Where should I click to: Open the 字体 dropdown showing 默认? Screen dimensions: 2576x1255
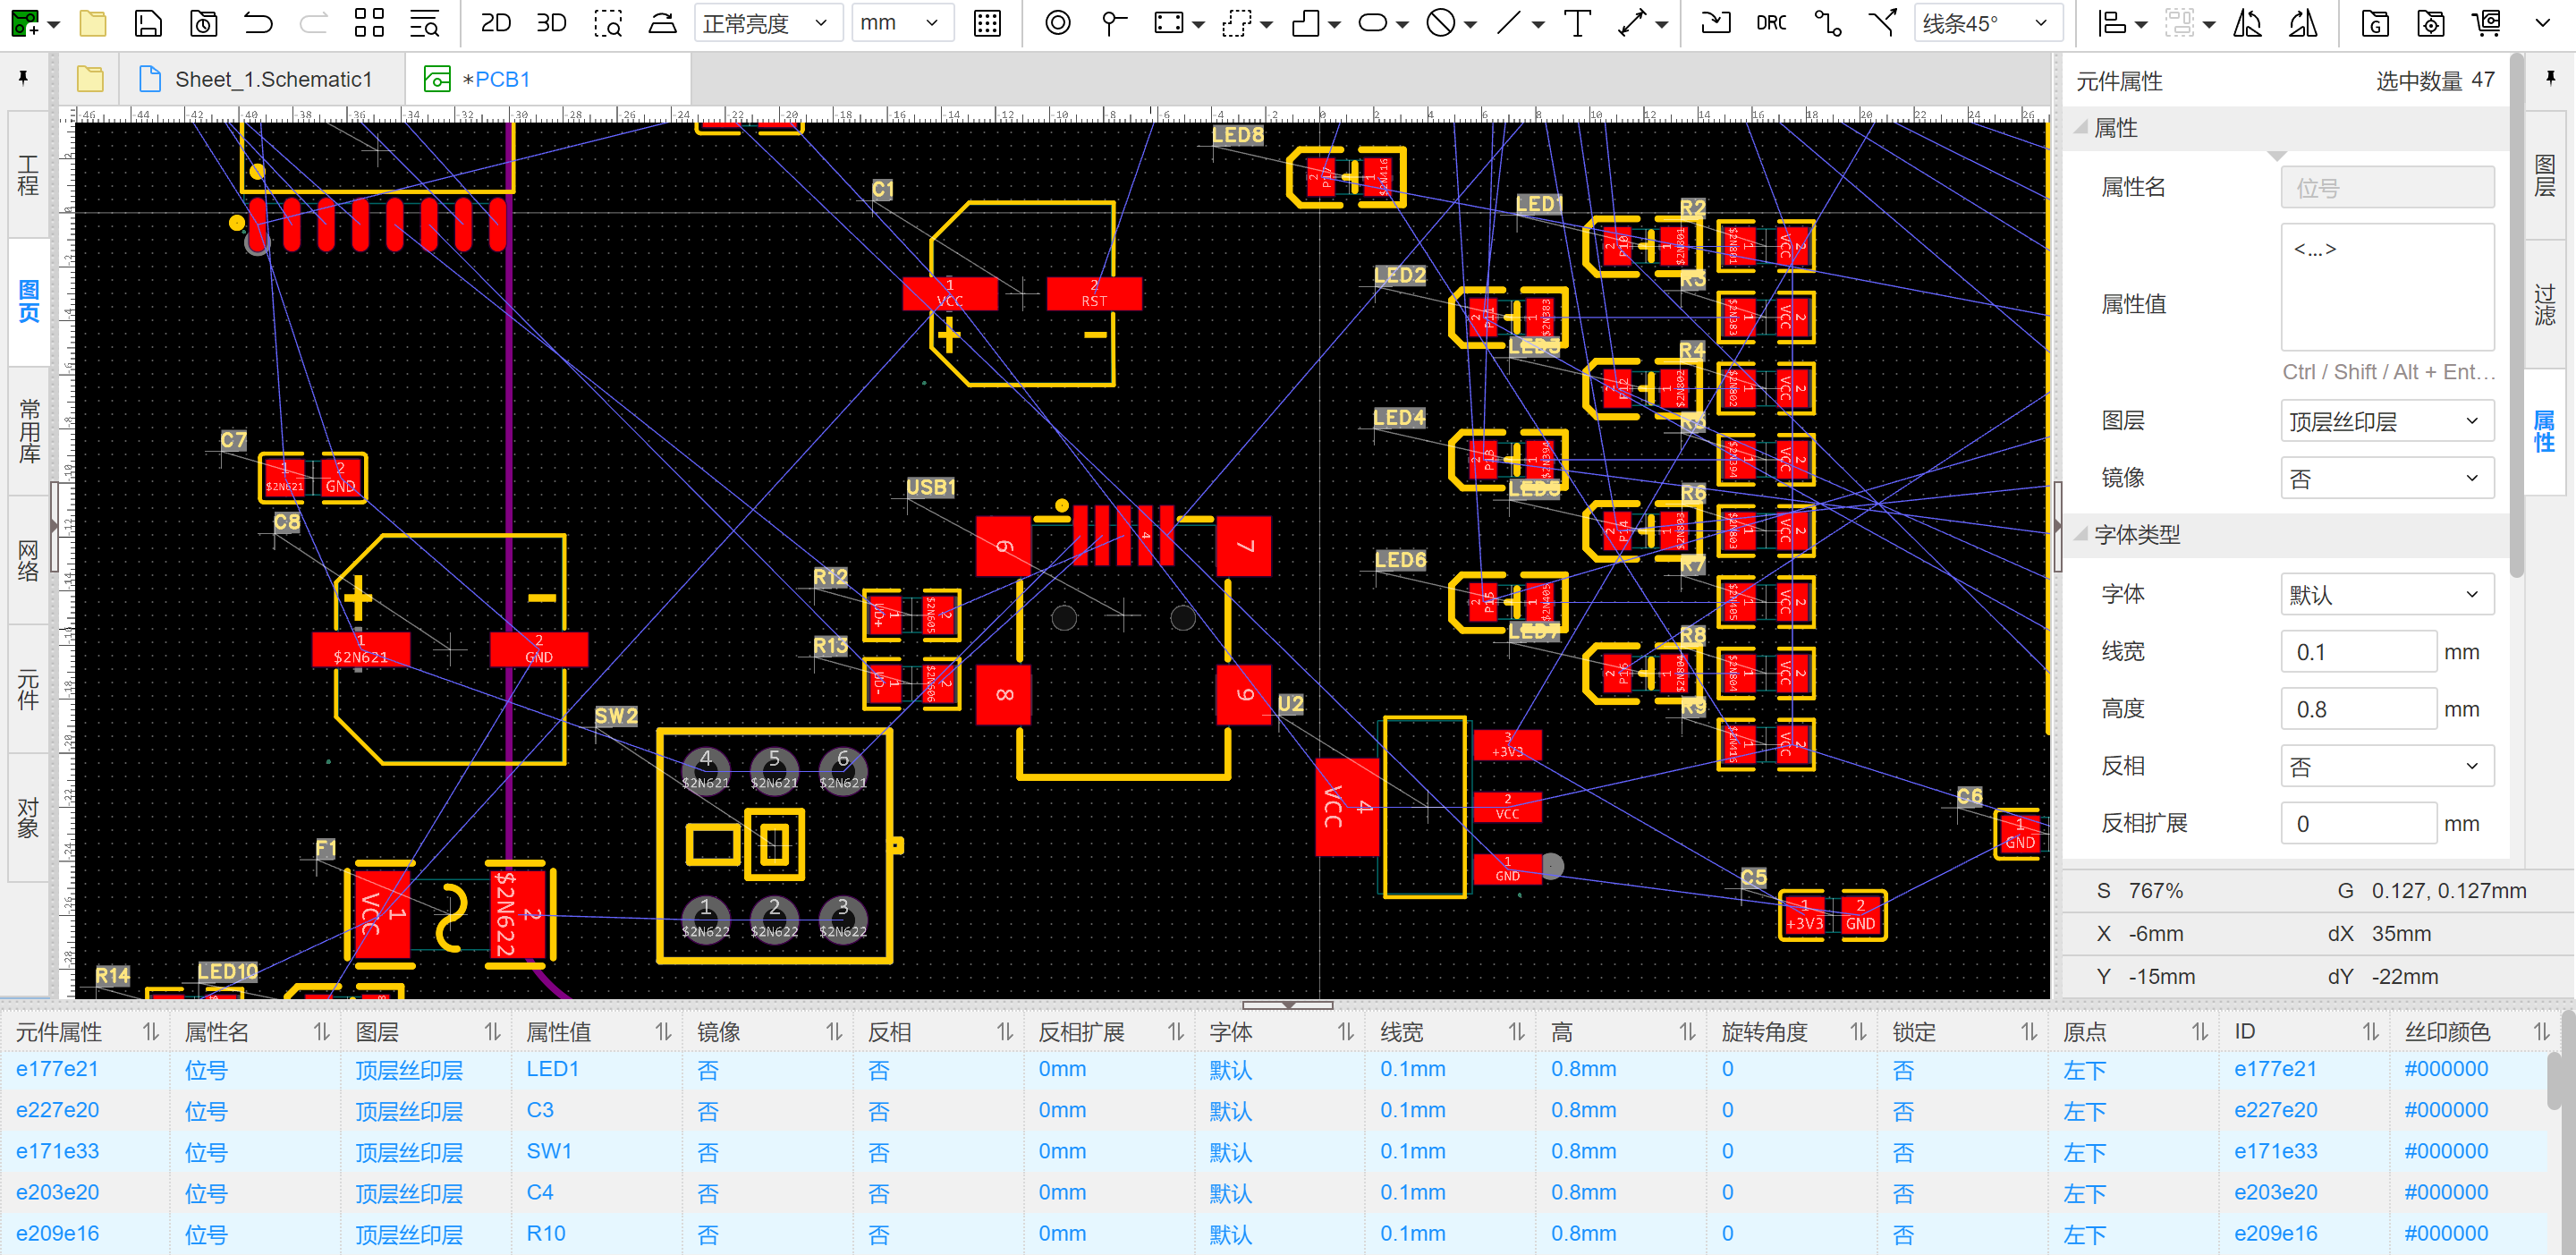(x=2387, y=594)
